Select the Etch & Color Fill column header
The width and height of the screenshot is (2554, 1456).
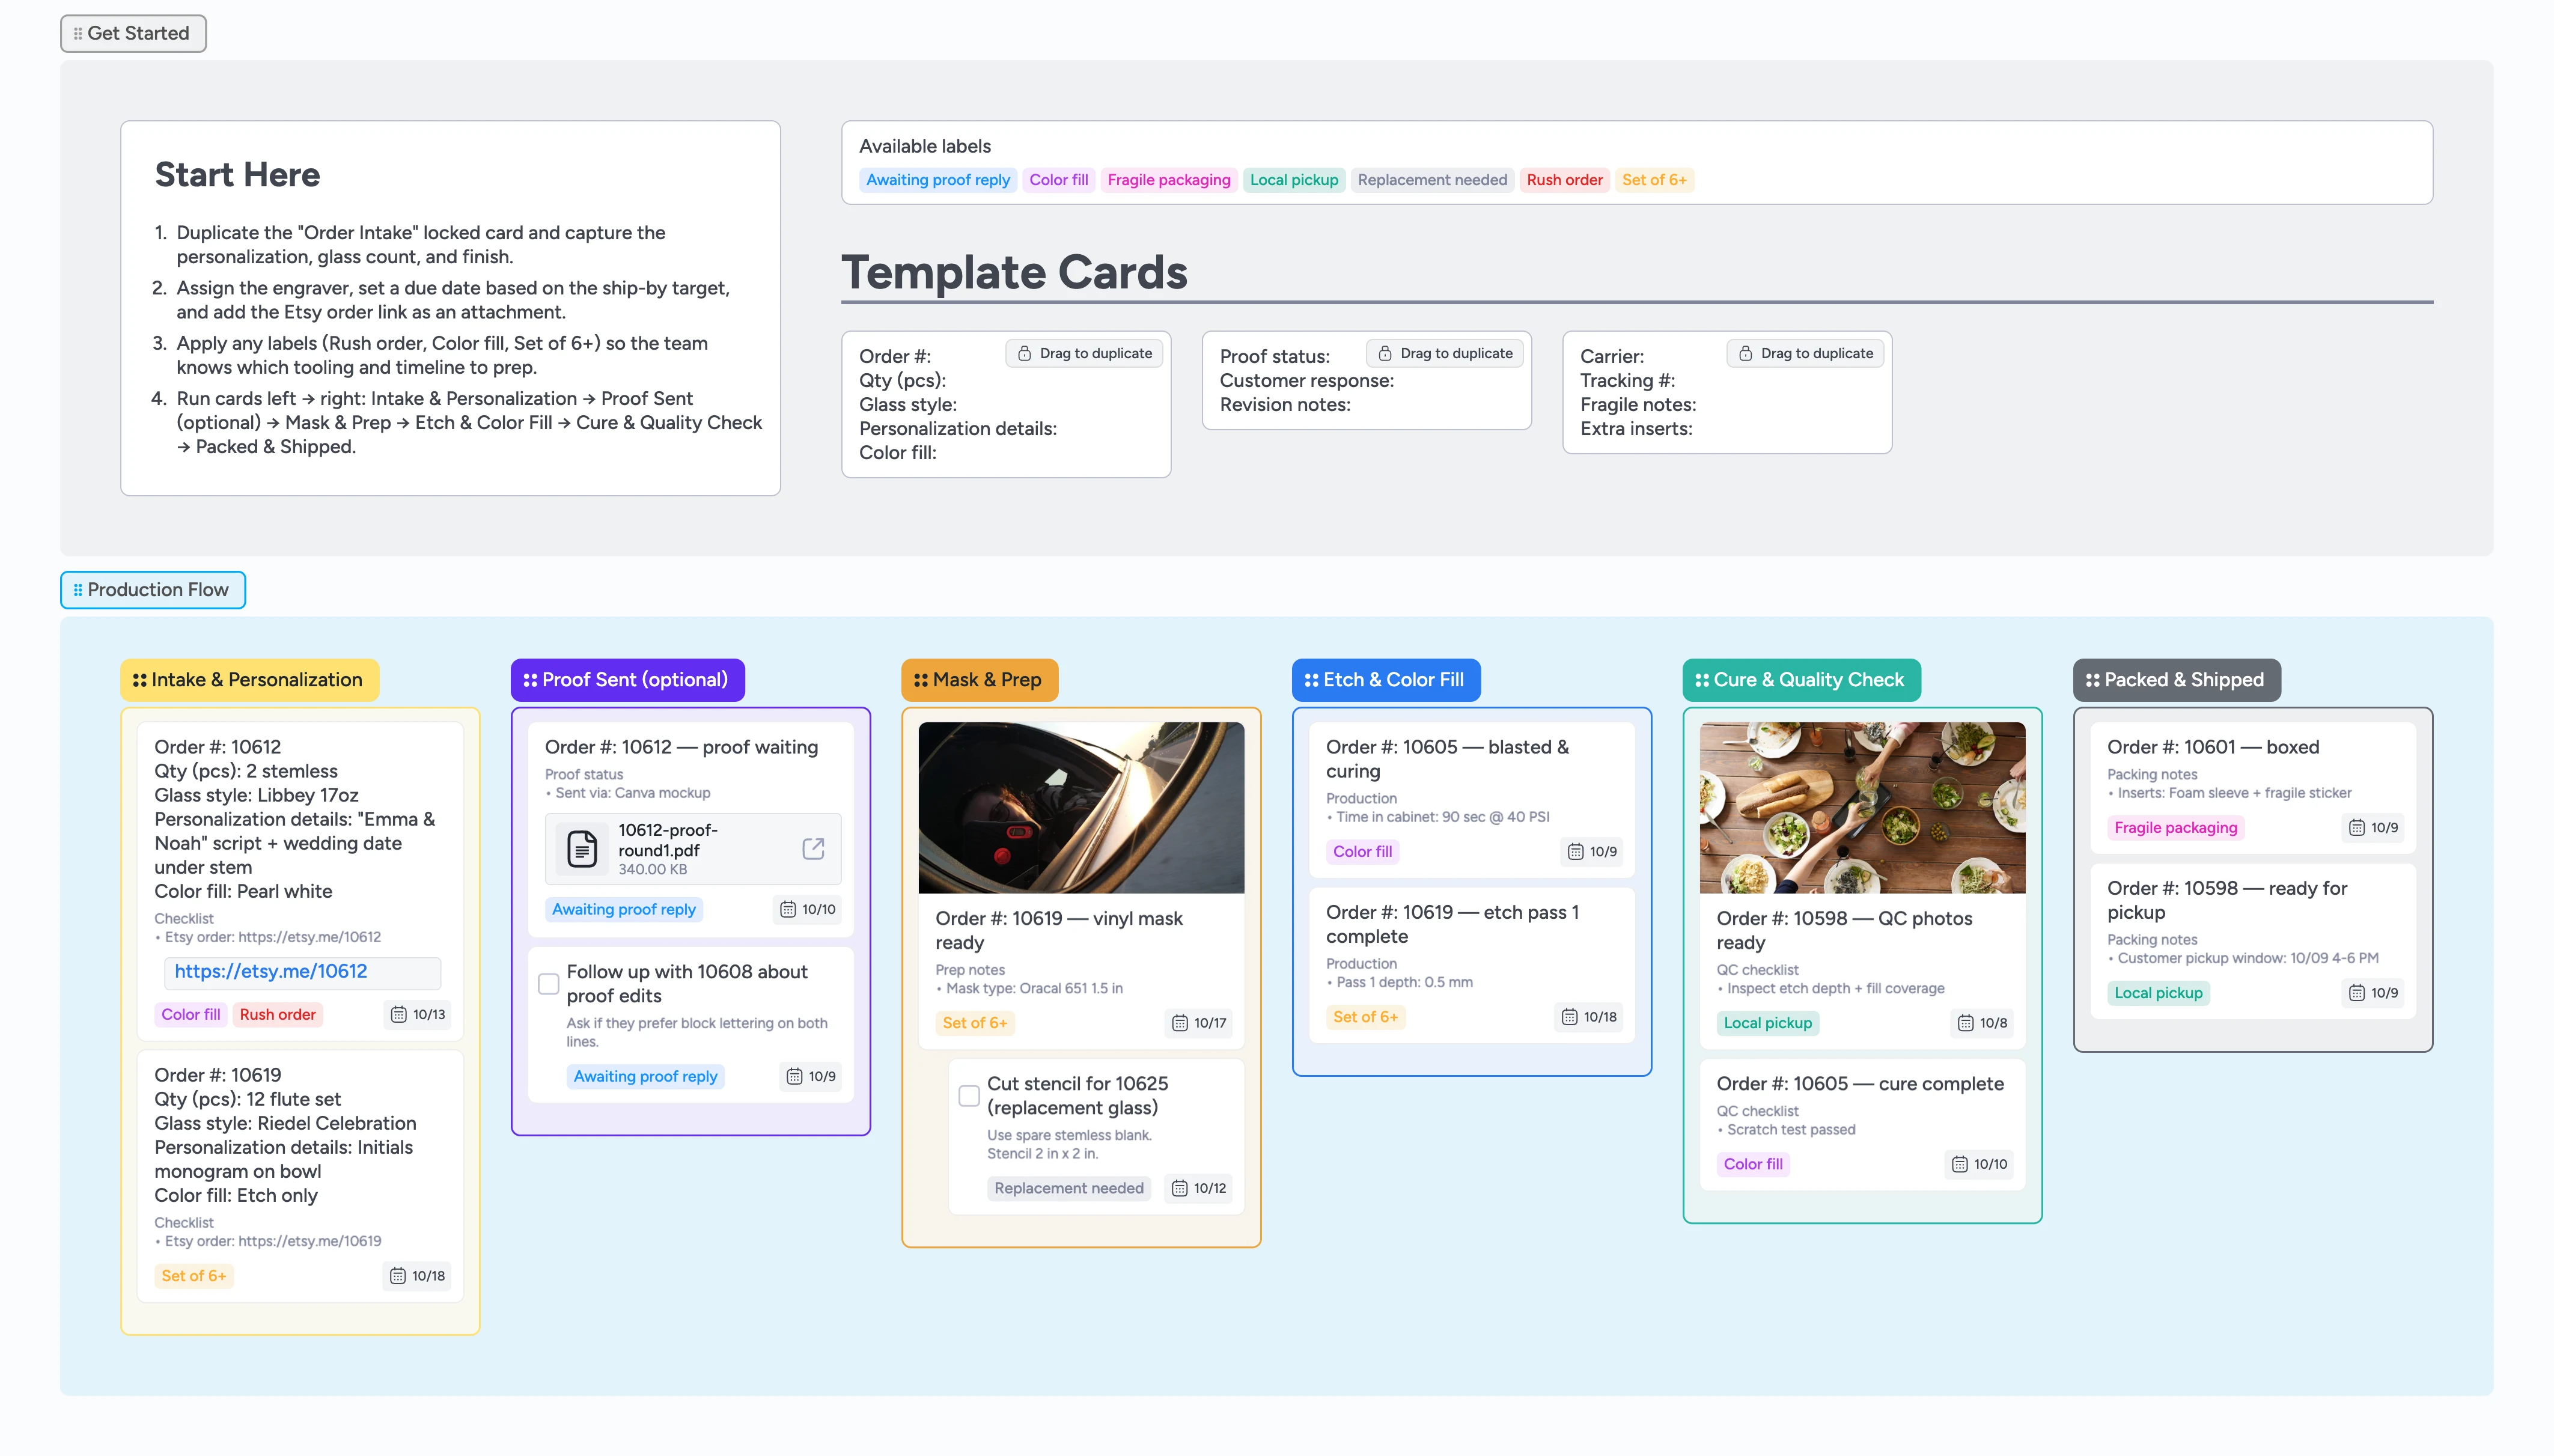coord(1385,680)
